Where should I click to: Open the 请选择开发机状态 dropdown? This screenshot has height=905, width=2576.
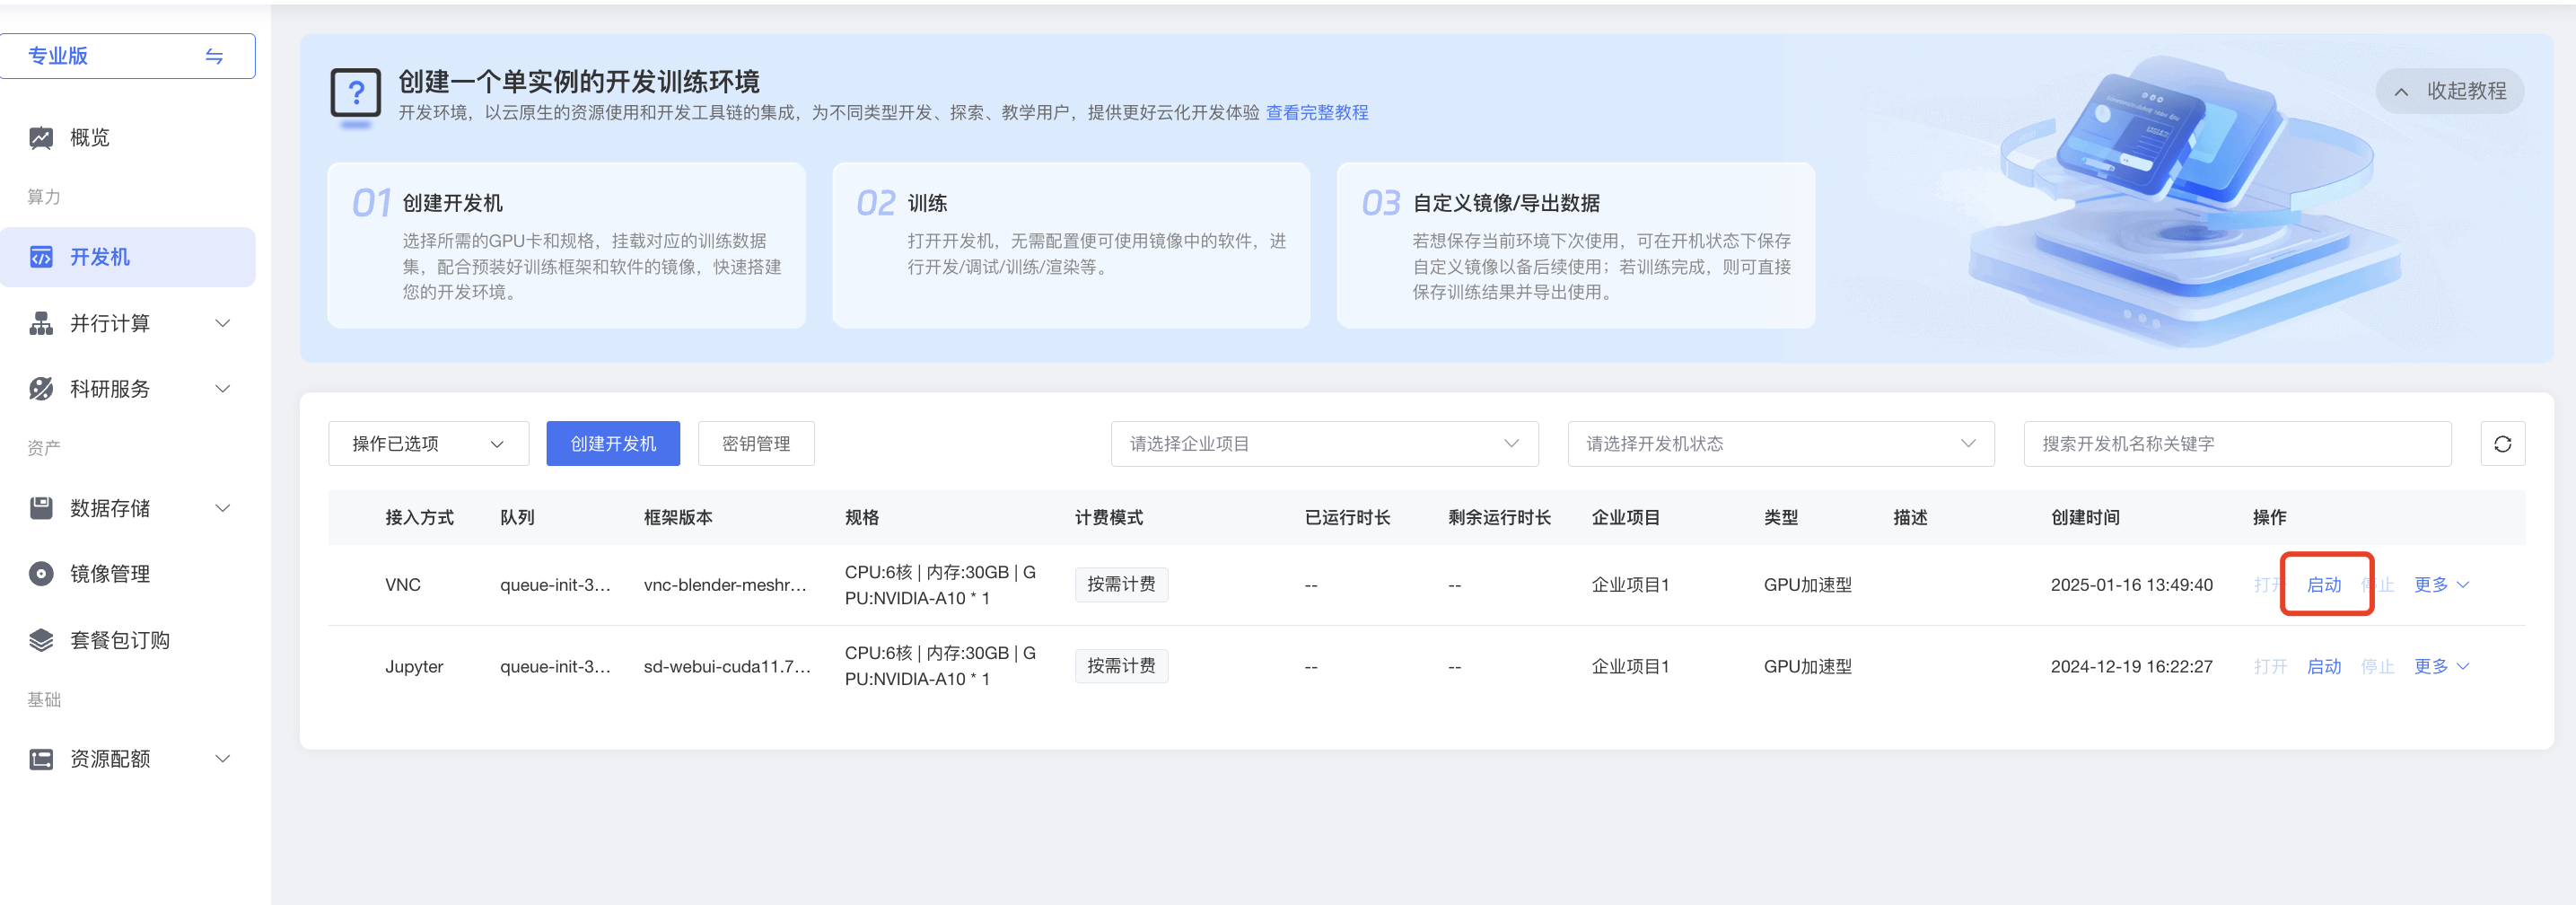coord(1780,444)
